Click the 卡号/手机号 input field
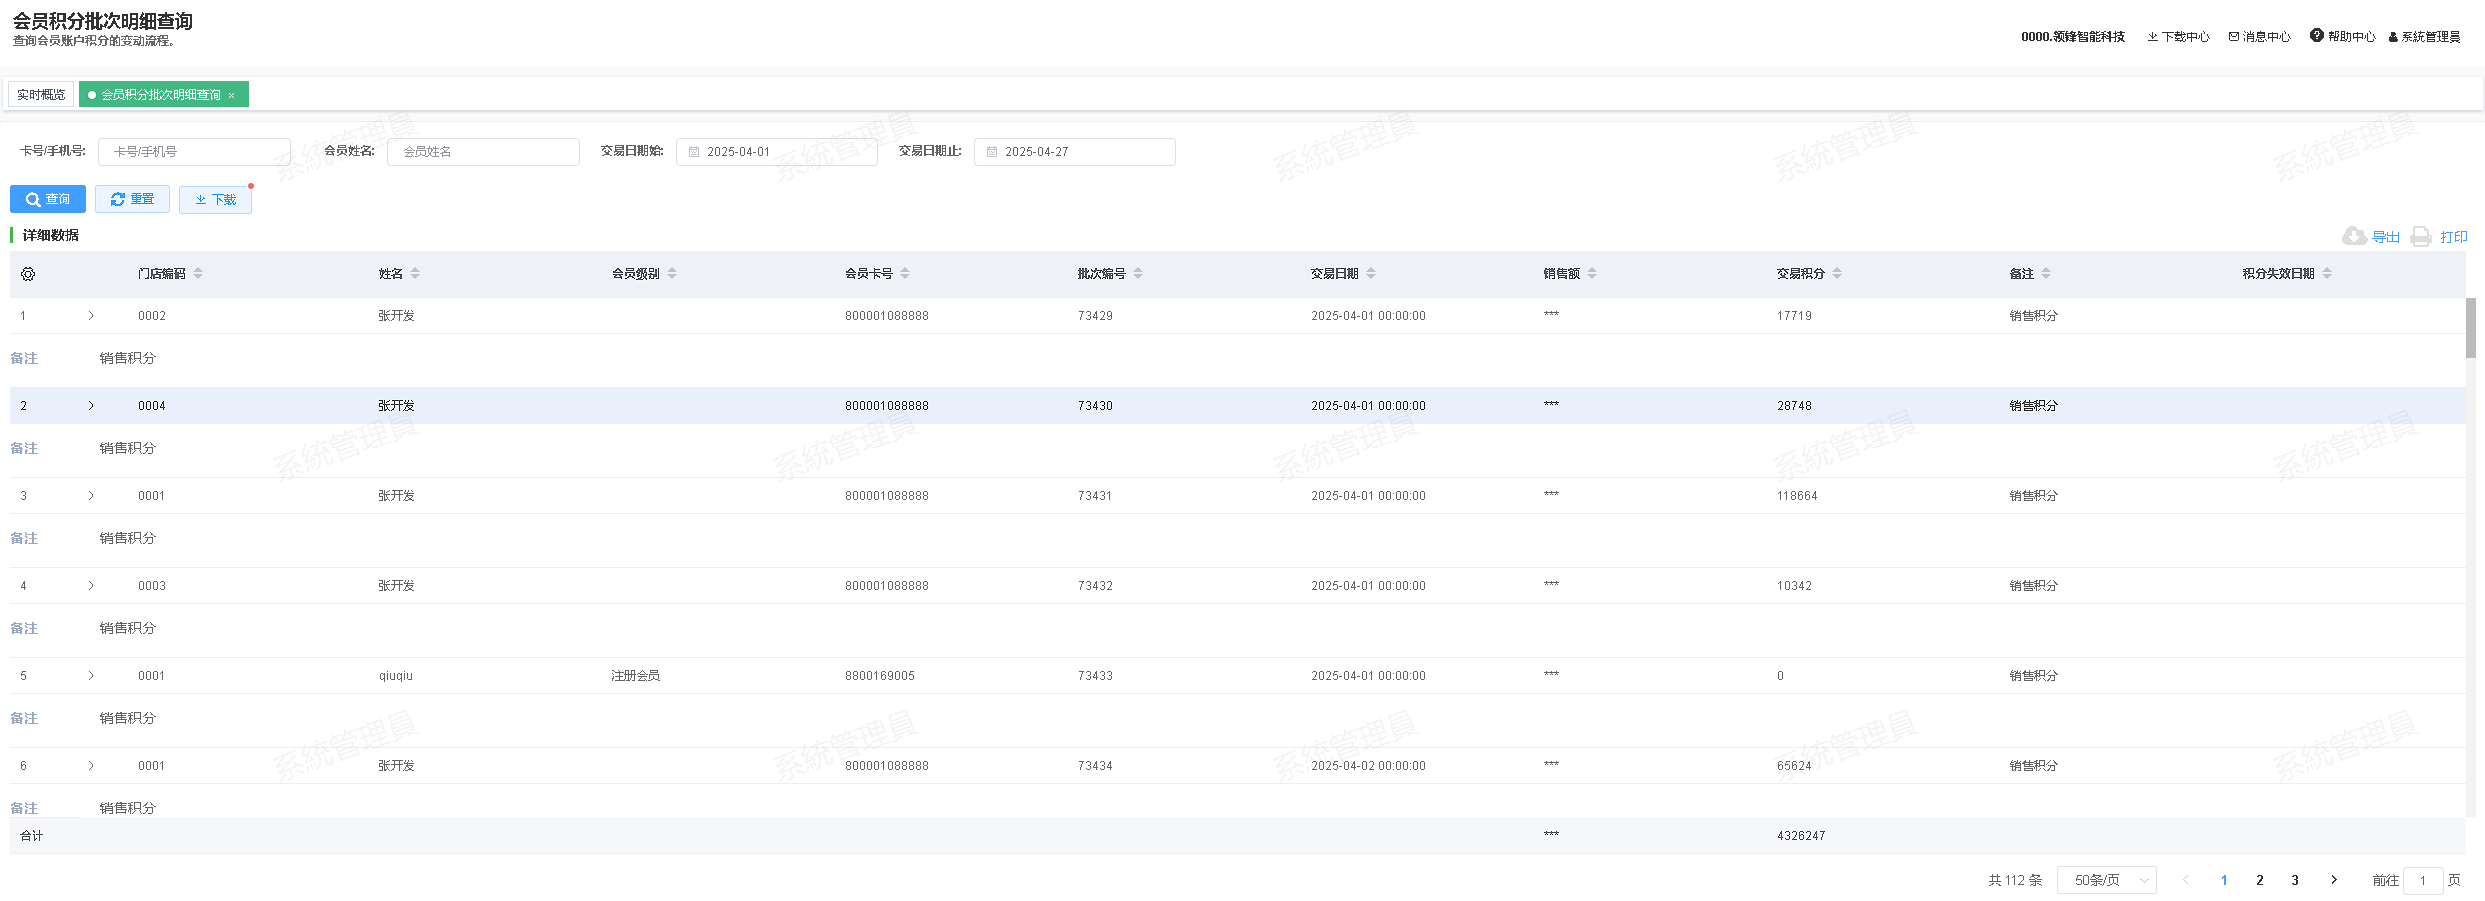This screenshot has height=901, width=2485. pos(194,152)
